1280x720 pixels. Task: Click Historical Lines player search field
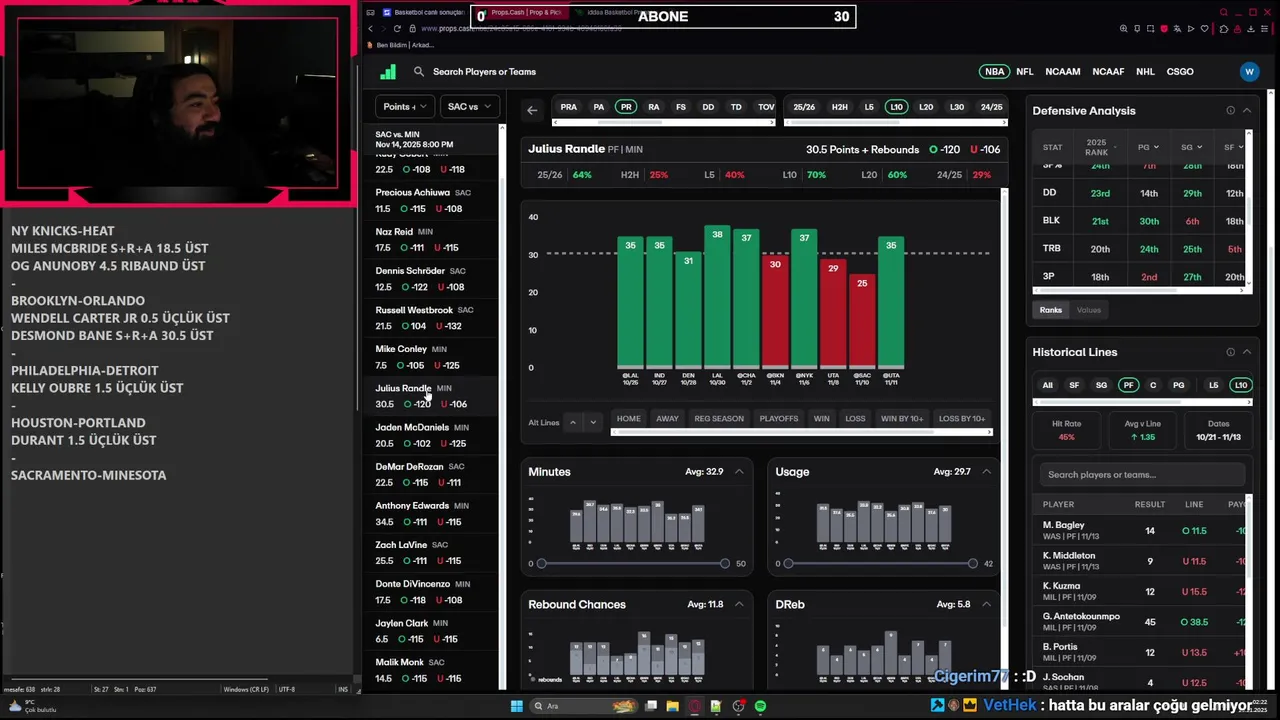[1141, 474]
